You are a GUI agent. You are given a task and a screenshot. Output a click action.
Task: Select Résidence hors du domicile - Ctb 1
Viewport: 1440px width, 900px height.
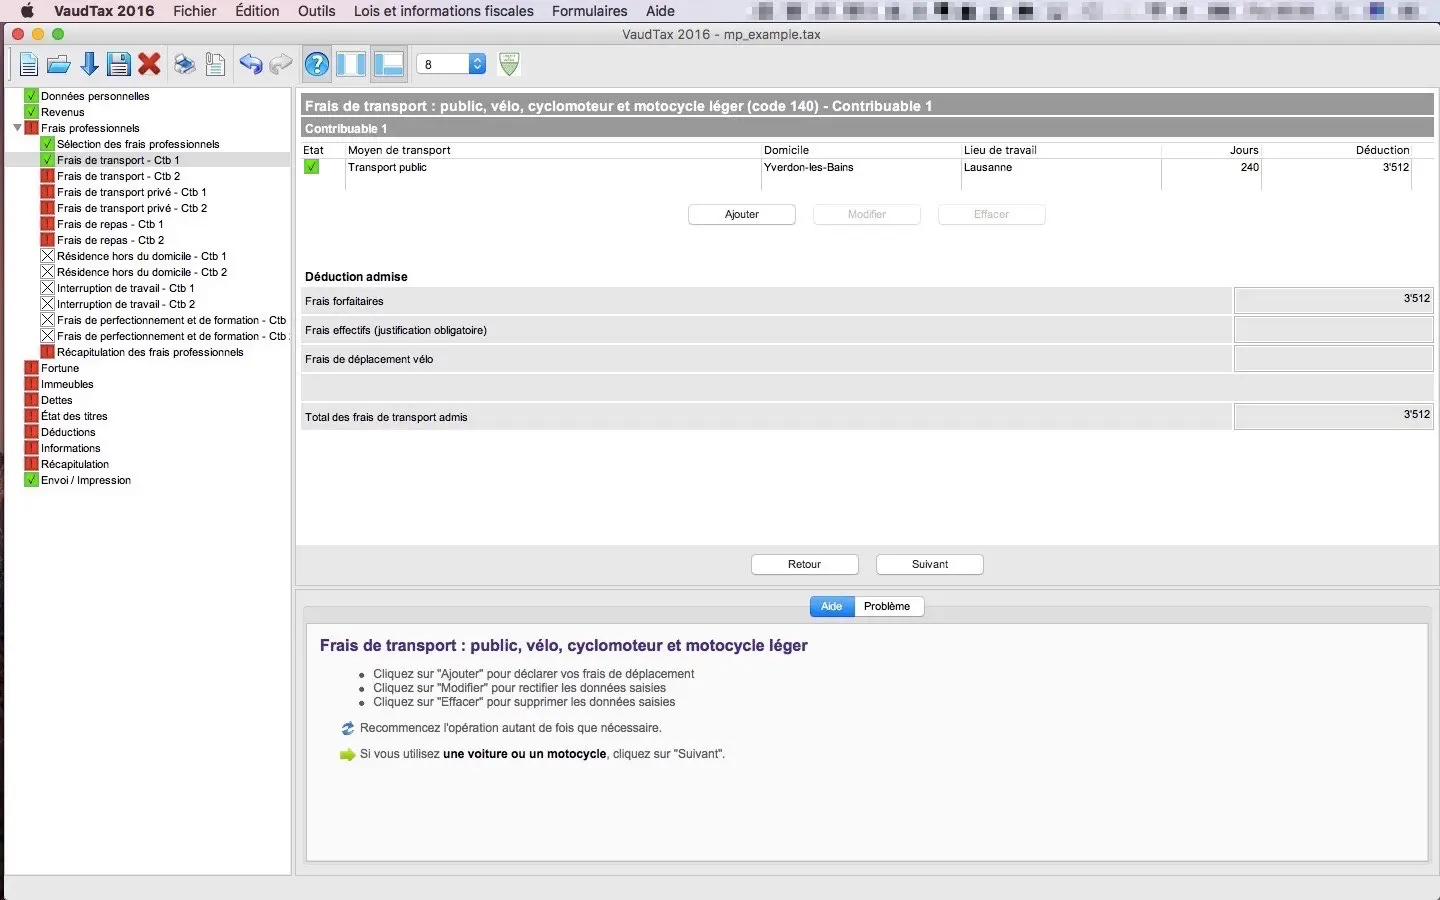point(142,256)
